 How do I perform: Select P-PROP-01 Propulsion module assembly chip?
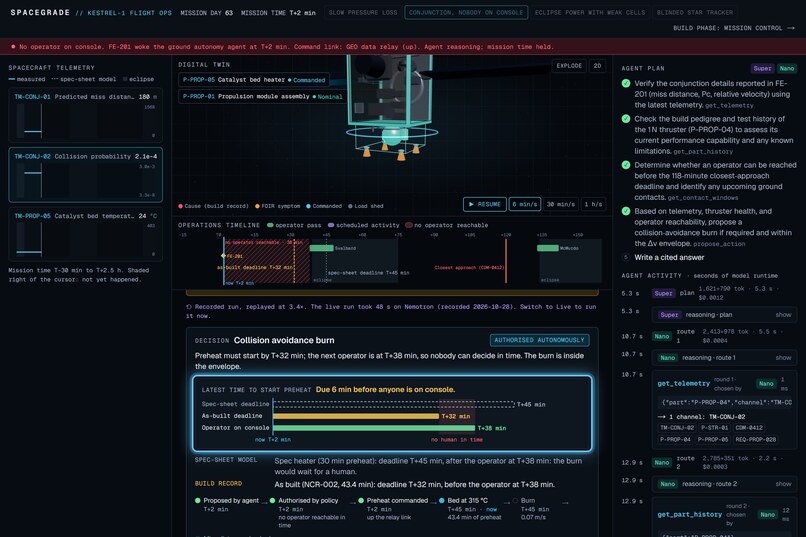(x=262, y=96)
